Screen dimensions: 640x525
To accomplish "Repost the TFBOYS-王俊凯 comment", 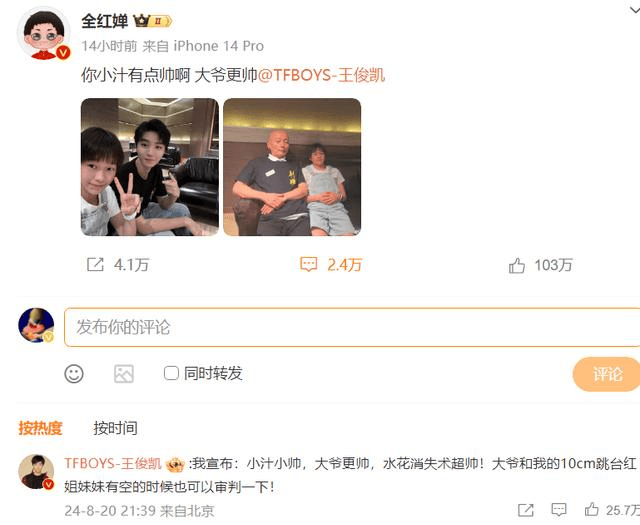I will 526,510.
